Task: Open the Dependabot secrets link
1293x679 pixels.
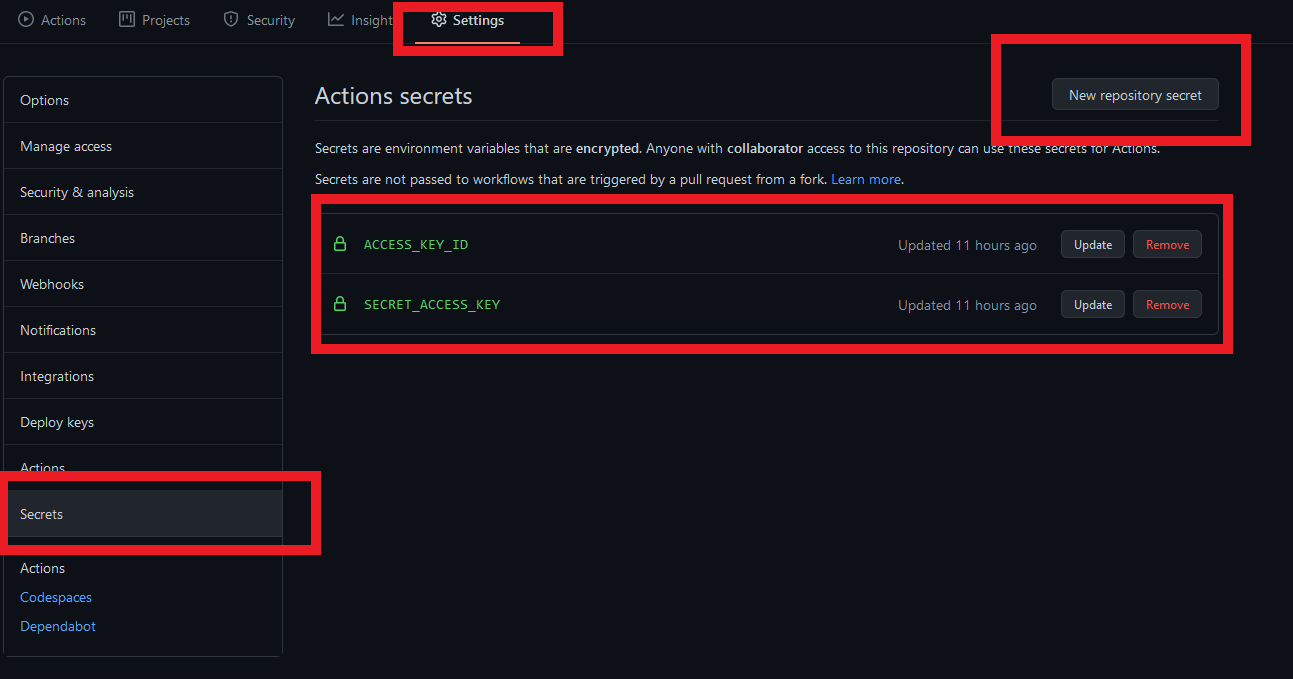Action: coord(58,626)
